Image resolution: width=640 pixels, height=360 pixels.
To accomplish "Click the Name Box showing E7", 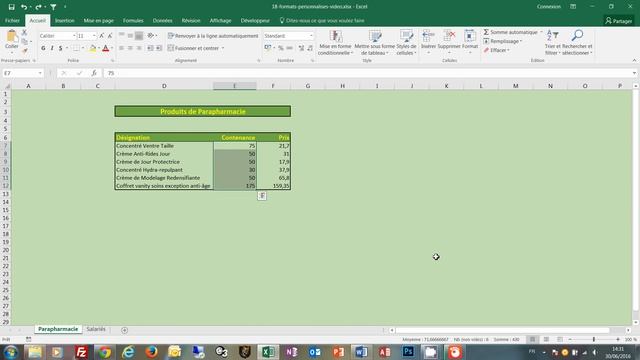I will (23, 73).
